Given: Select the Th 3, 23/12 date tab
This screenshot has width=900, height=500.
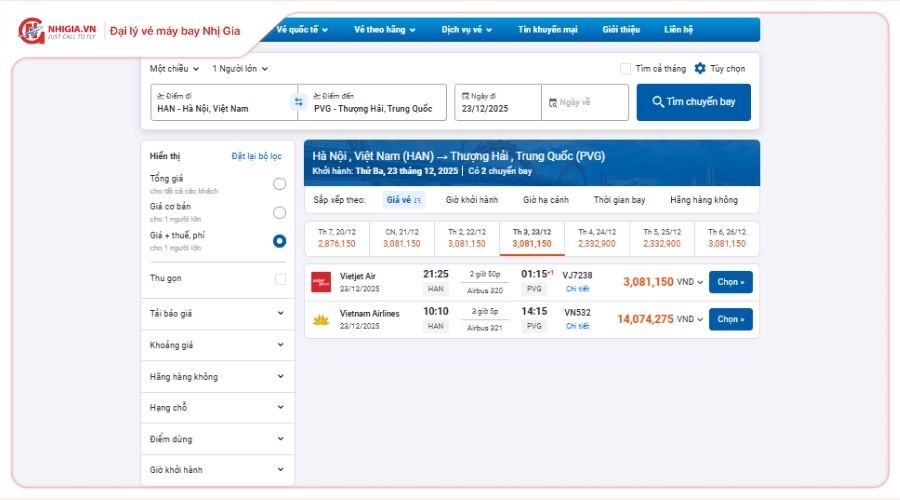Looking at the screenshot, I should click(532, 238).
